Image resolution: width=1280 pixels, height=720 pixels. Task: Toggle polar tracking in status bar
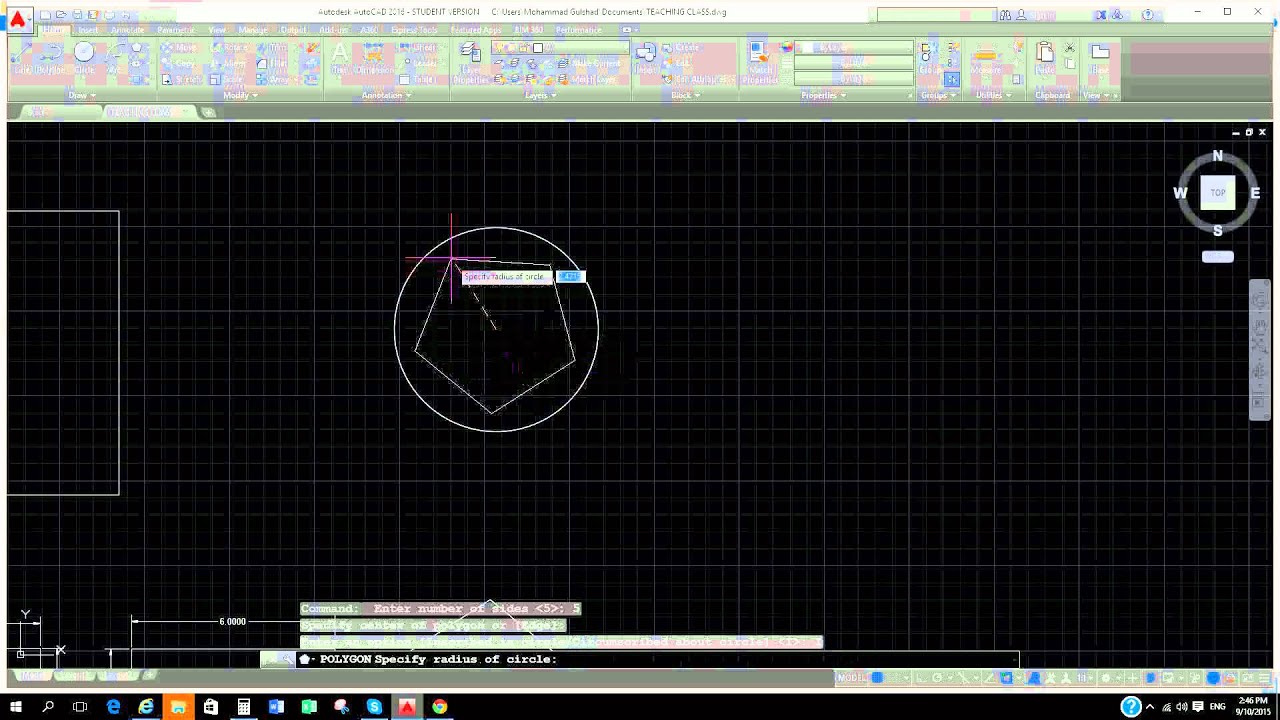pyautogui.click(x=939, y=678)
